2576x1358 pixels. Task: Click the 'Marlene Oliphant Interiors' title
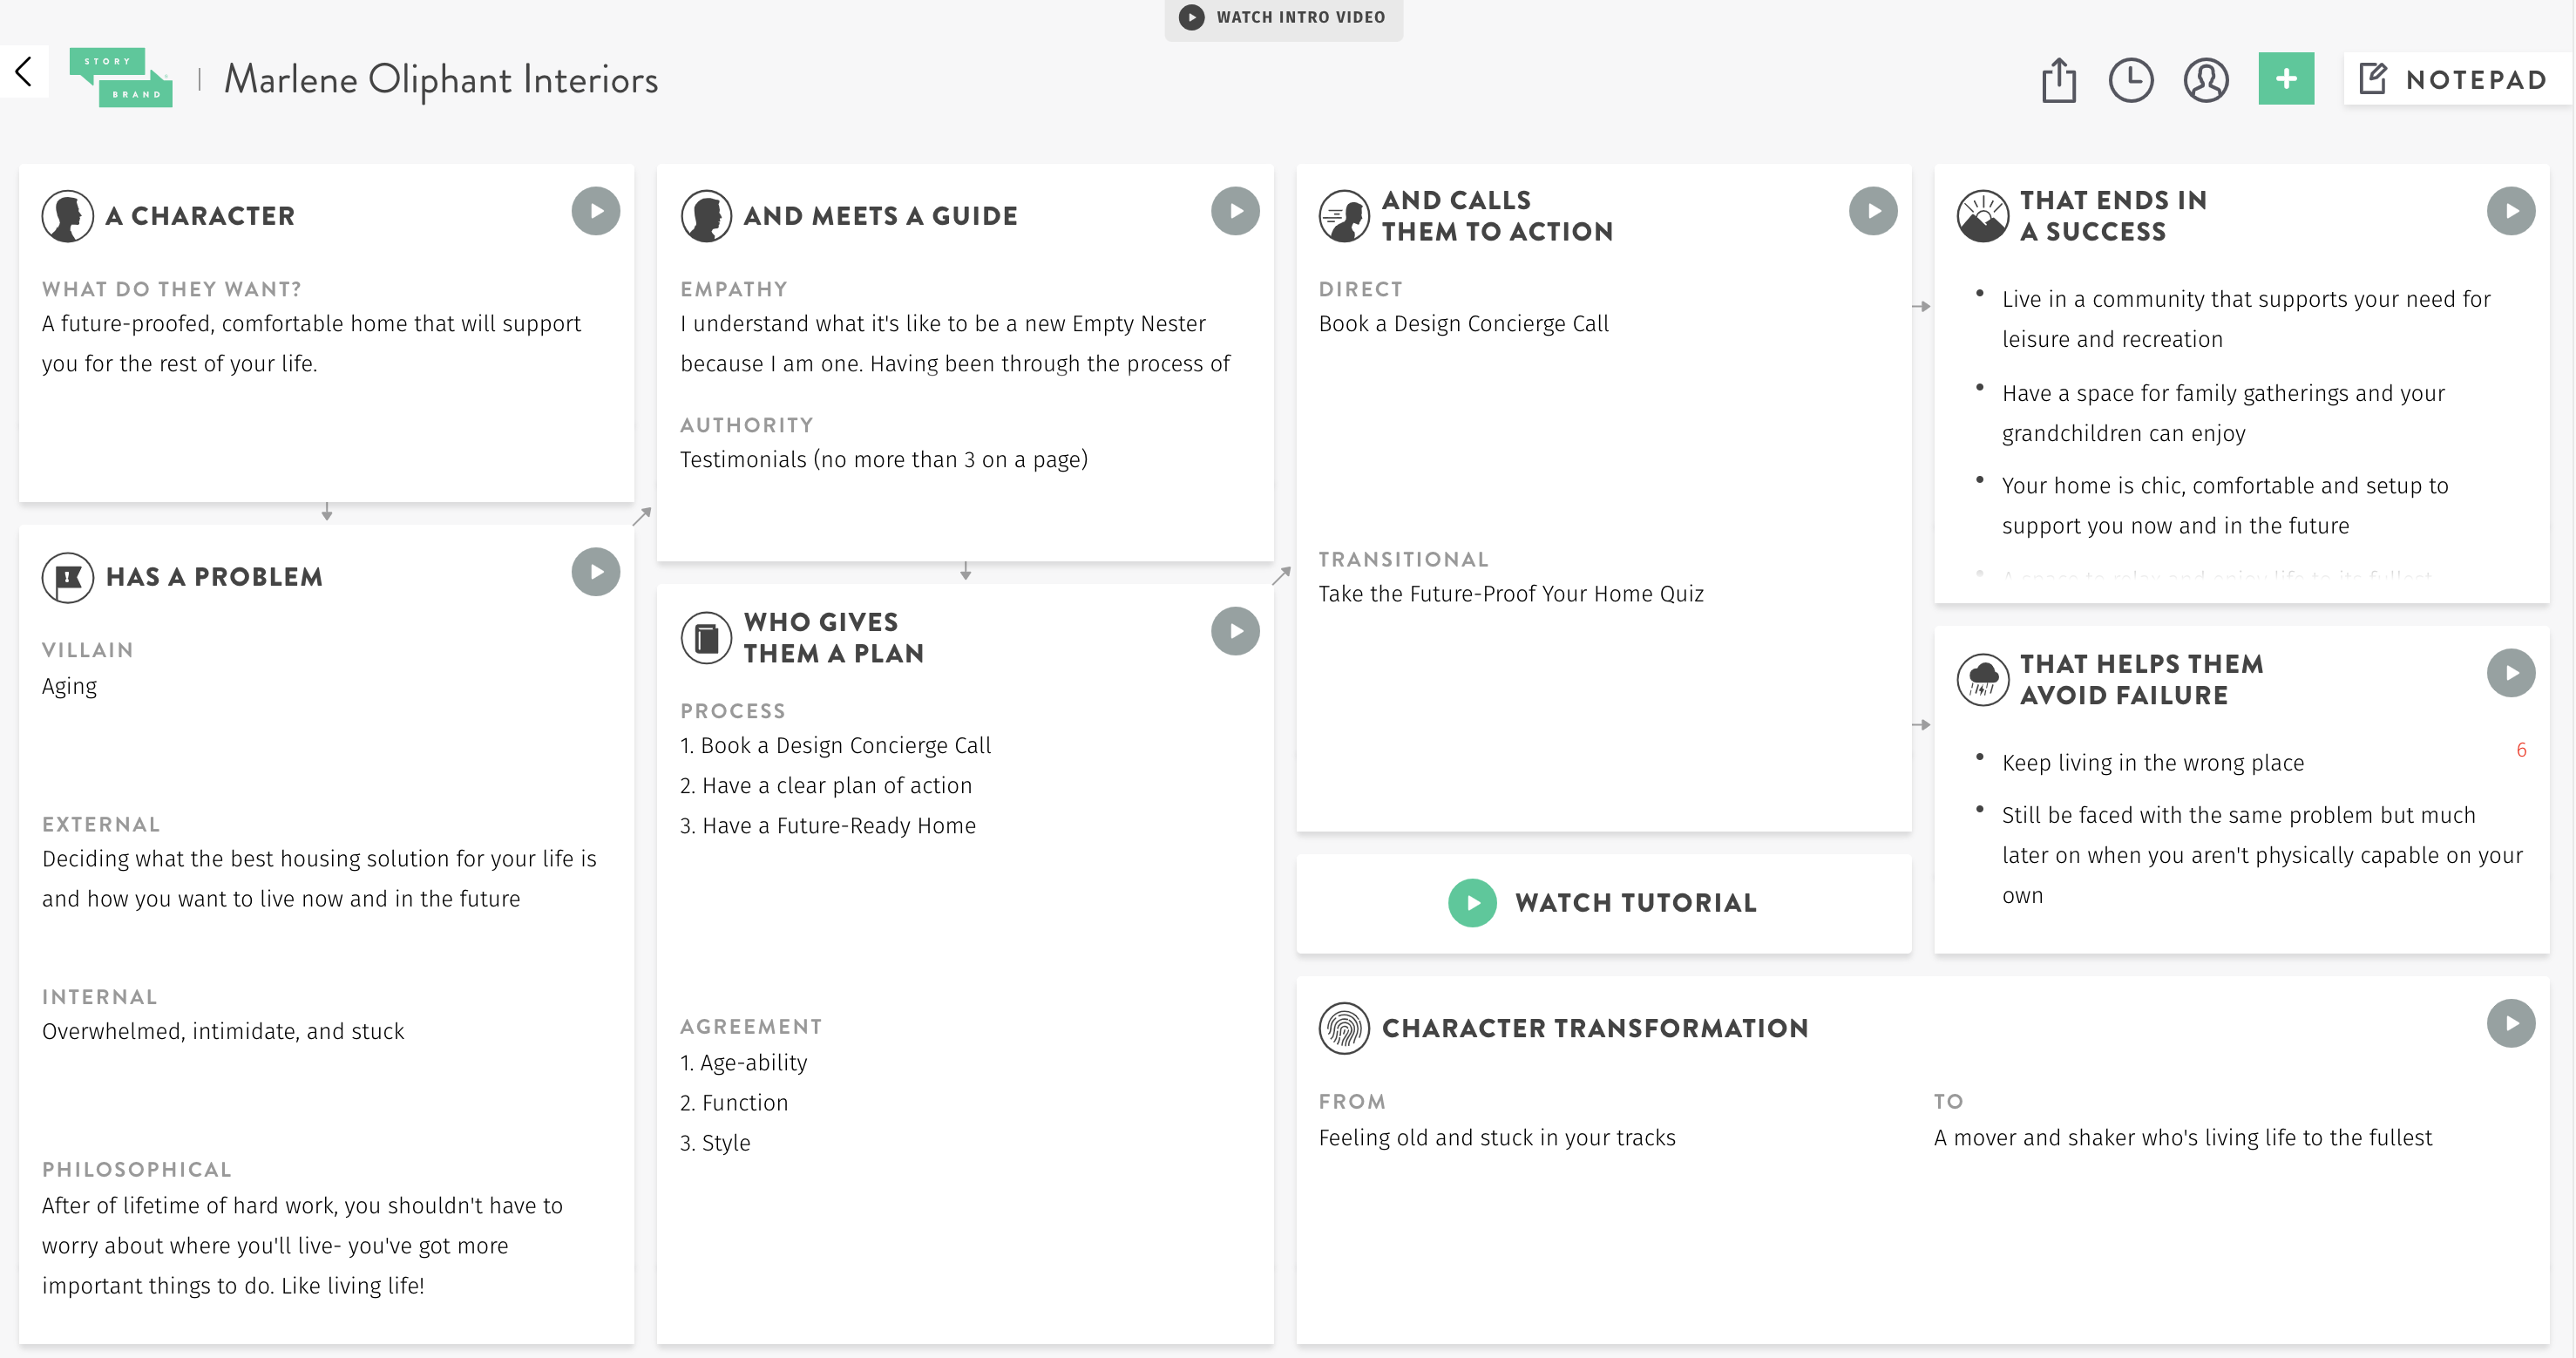(x=441, y=79)
